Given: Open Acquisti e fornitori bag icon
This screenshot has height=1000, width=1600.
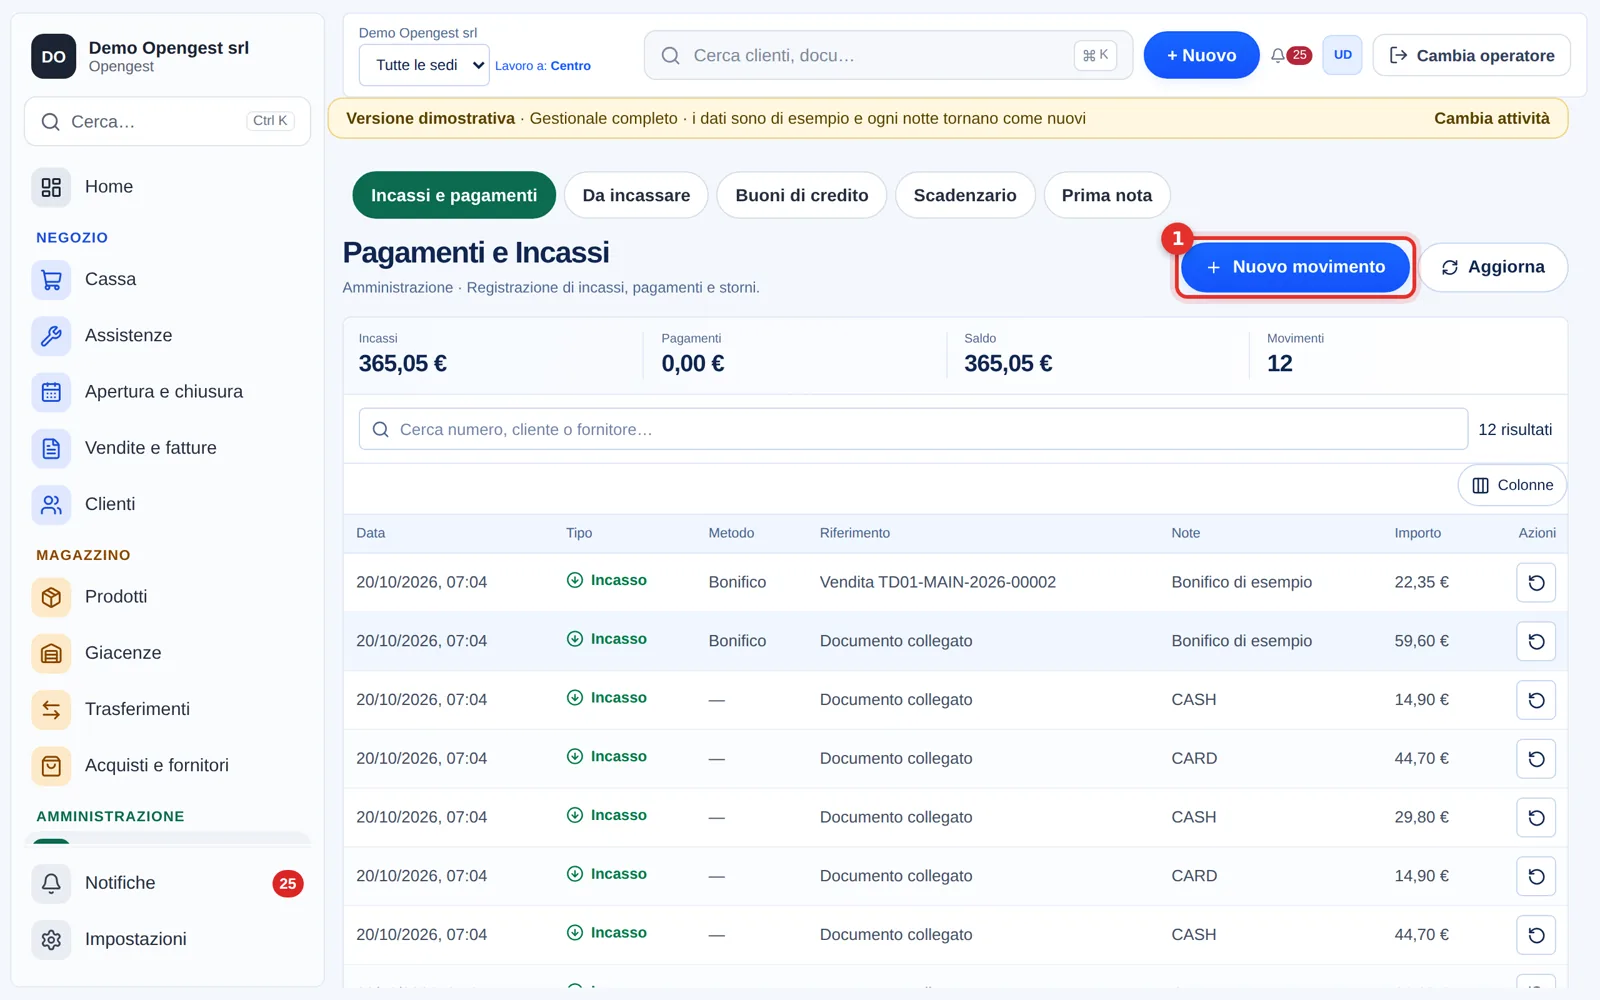Looking at the screenshot, I should [x=51, y=766].
